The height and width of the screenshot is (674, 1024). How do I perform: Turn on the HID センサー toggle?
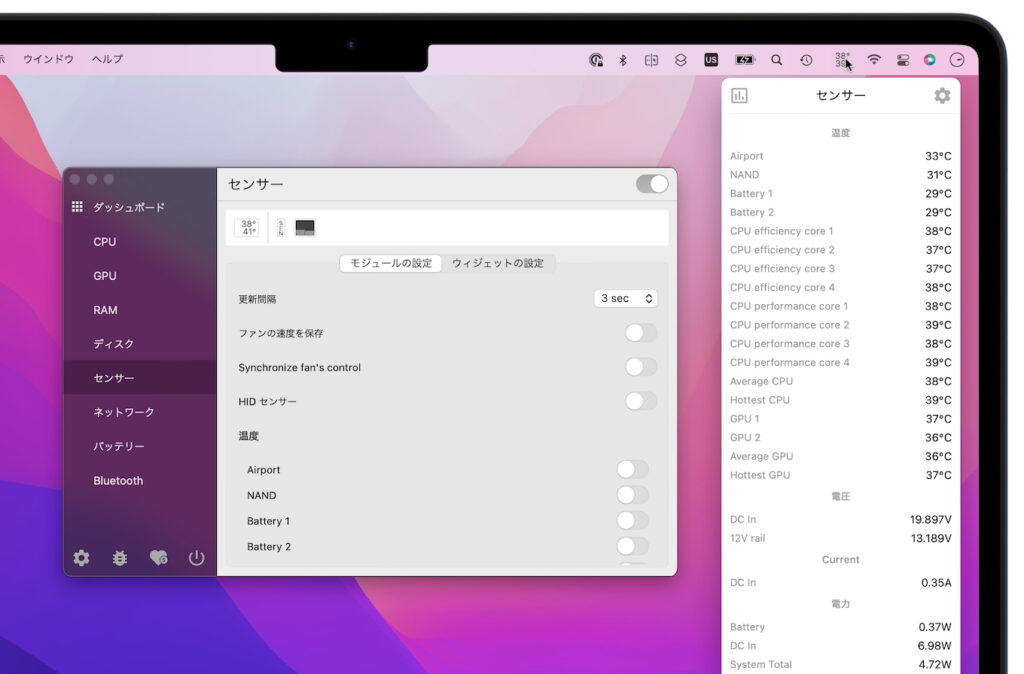(x=640, y=401)
